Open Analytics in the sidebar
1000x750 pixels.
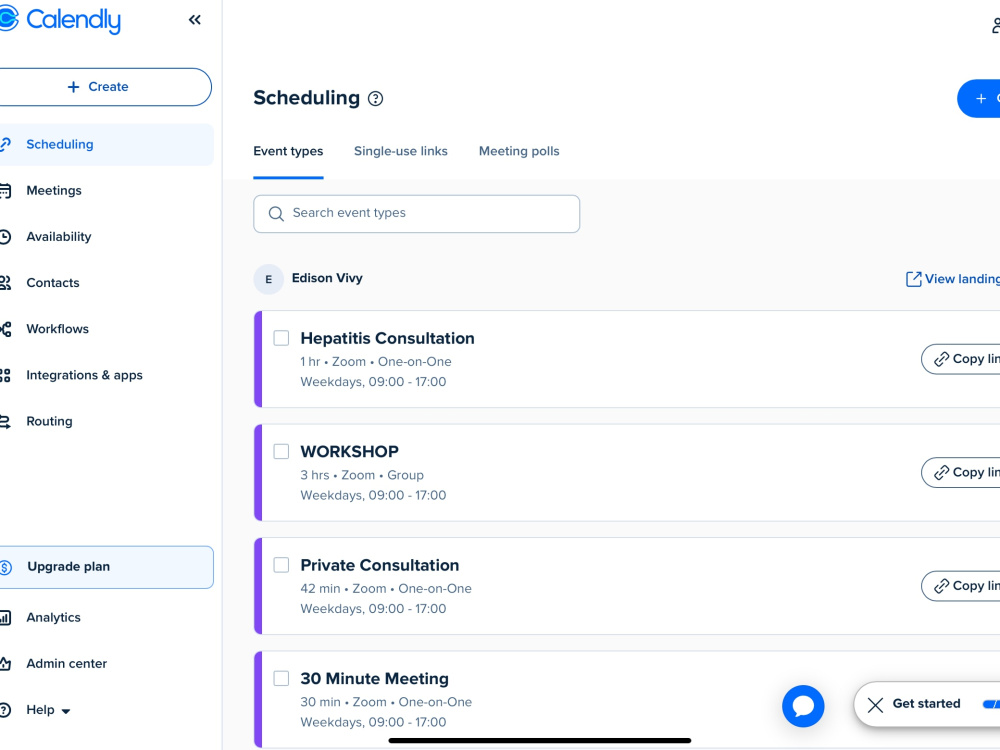point(54,617)
